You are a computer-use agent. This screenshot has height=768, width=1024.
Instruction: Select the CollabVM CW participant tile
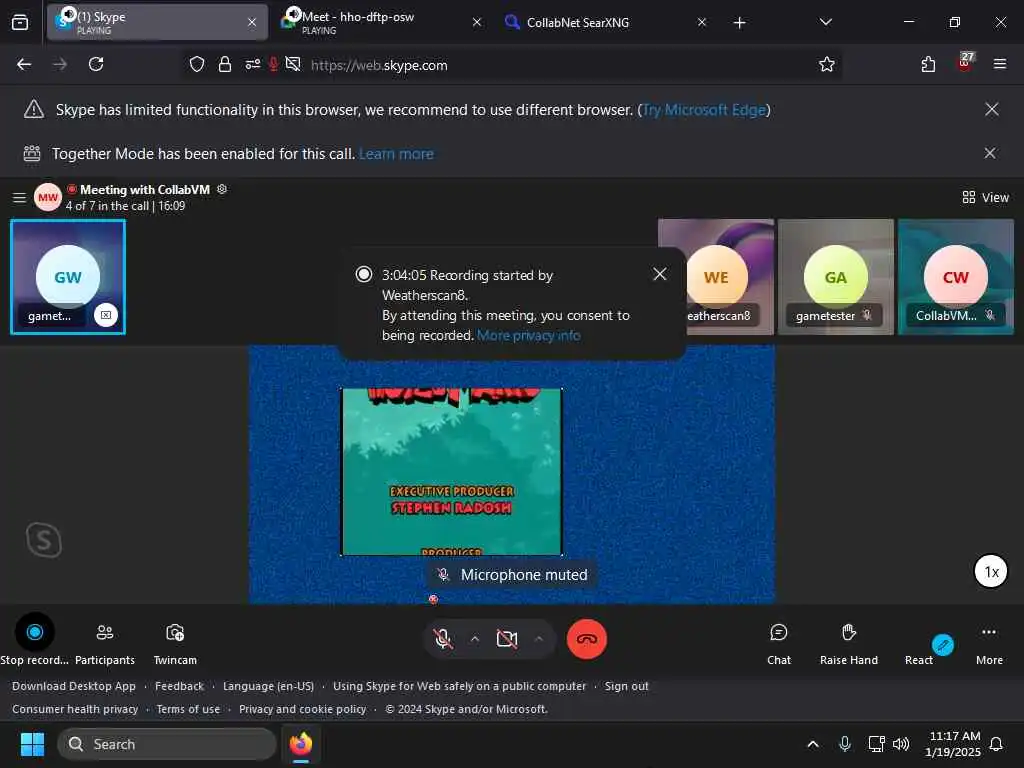tap(956, 277)
